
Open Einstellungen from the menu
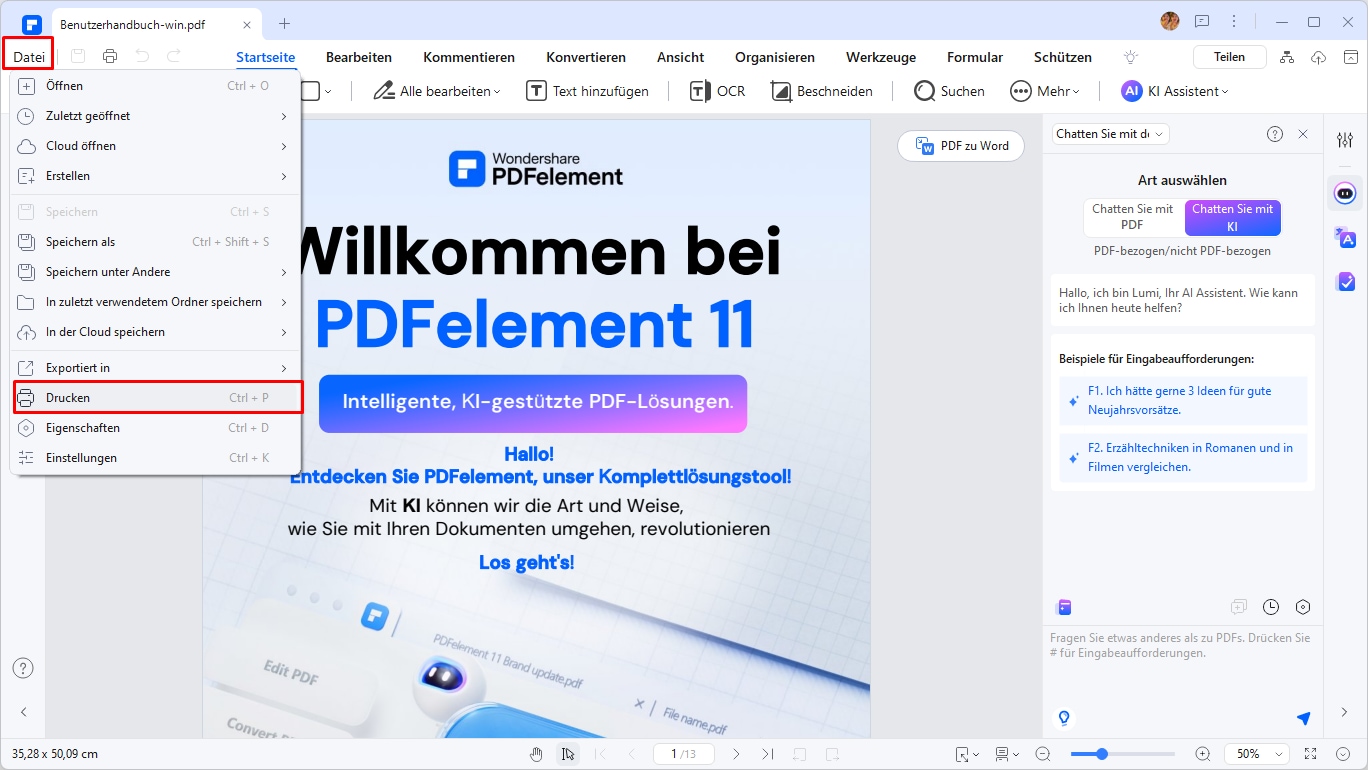click(155, 458)
